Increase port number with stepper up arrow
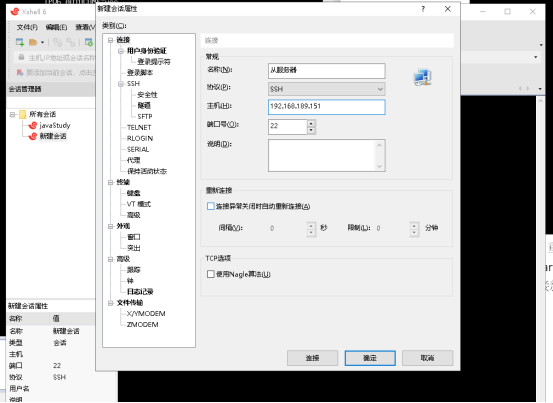553x403 pixels. 311,123
